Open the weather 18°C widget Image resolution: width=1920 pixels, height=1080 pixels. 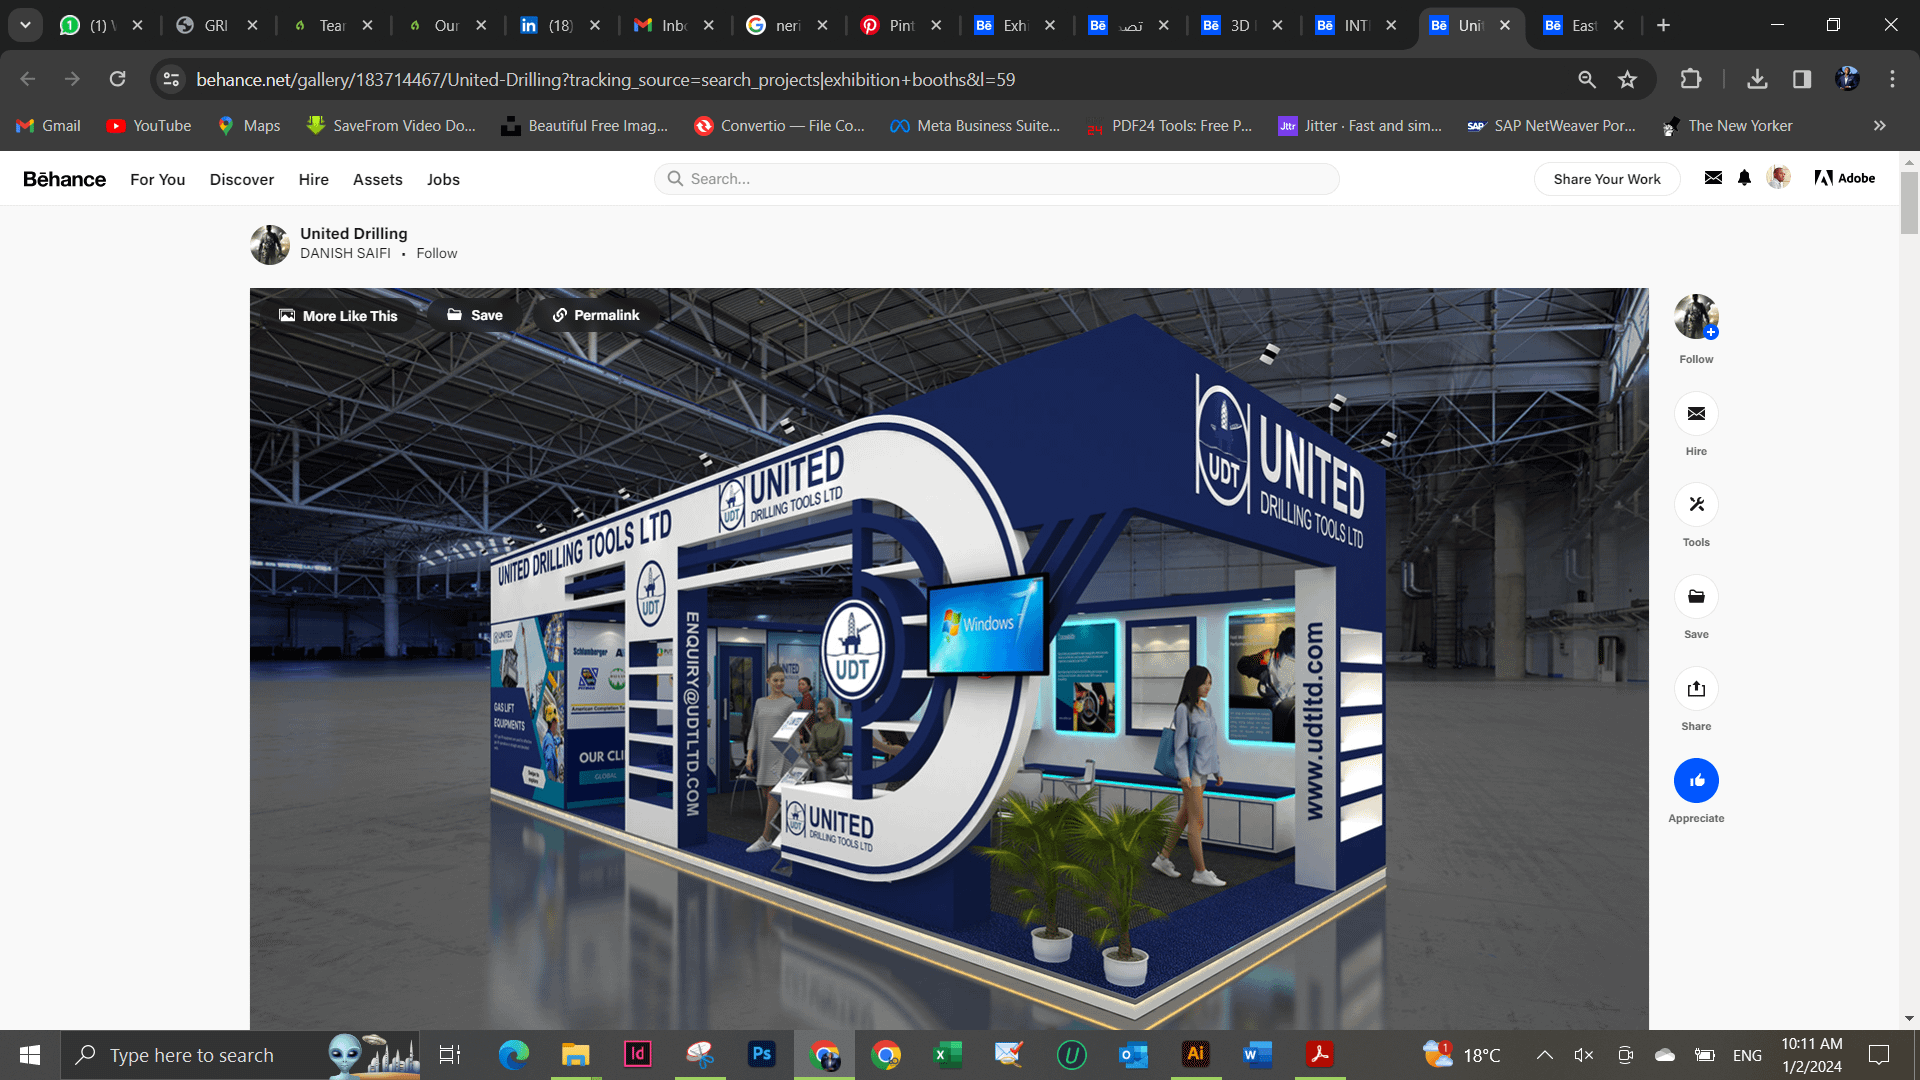(x=1462, y=1055)
